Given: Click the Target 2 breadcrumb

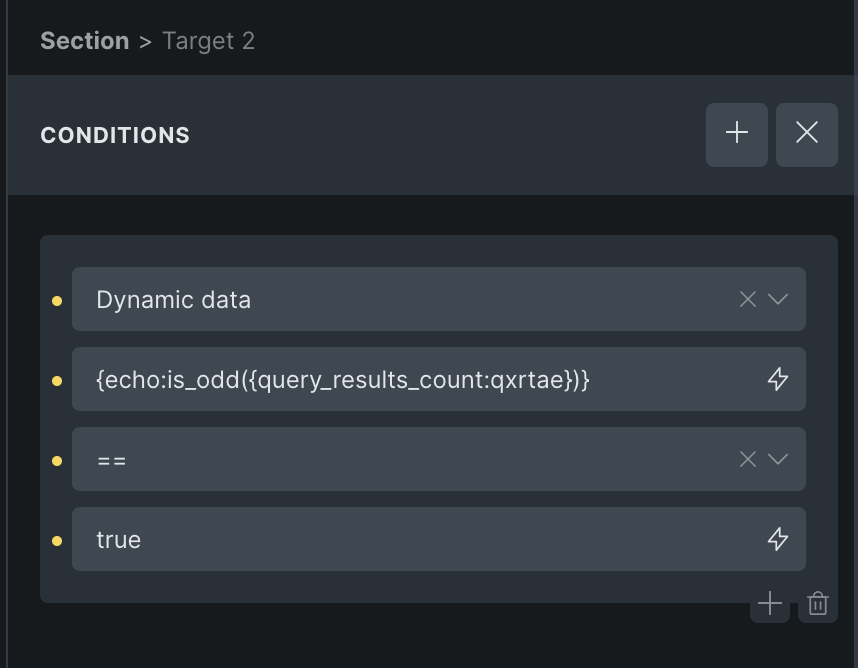Looking at the screenshot, I should coord(208,41).
